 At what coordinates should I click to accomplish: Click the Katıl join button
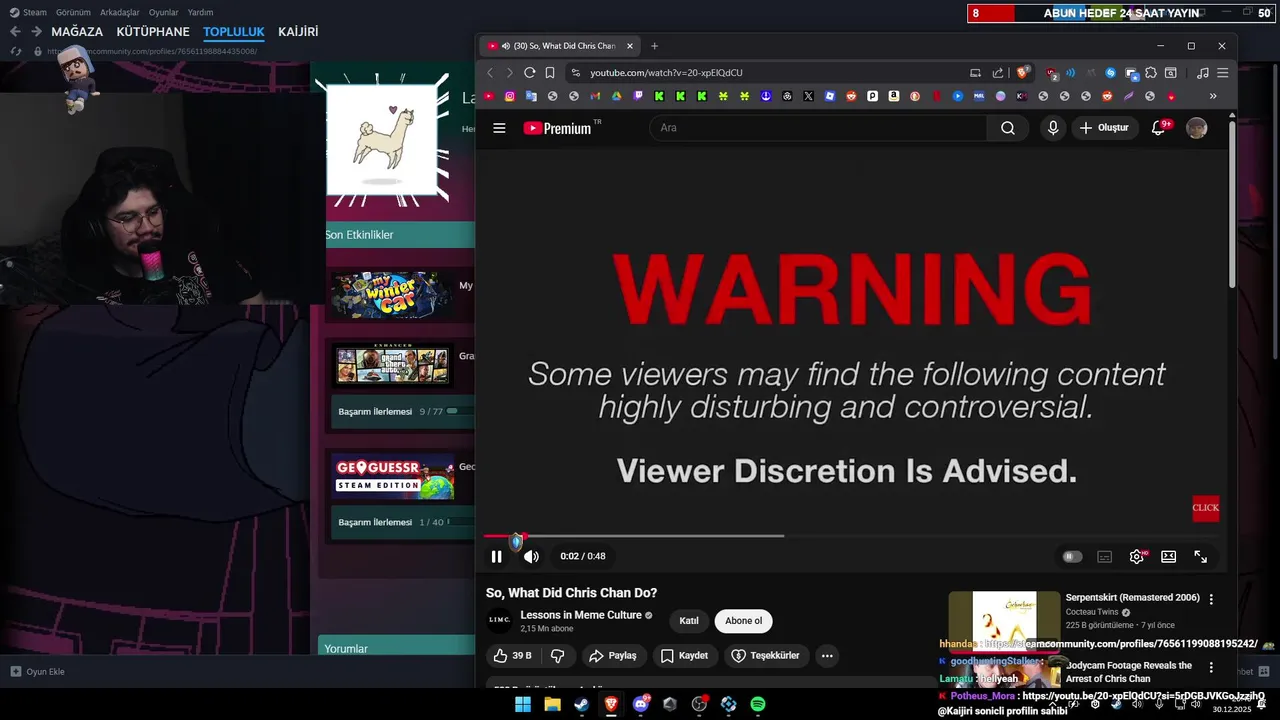(689, 621)
